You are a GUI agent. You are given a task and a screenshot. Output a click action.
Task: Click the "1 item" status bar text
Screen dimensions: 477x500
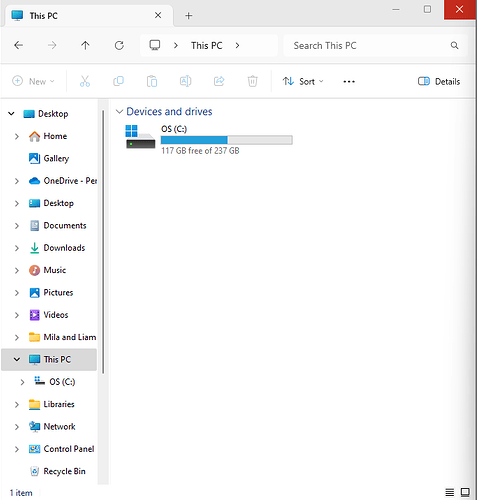(21, 493)
